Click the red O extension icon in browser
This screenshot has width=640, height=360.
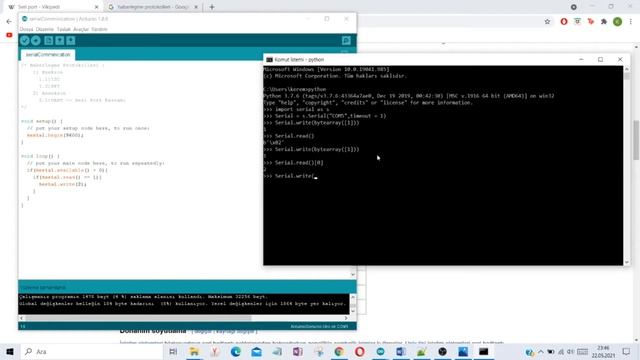(x=564, y=22)
